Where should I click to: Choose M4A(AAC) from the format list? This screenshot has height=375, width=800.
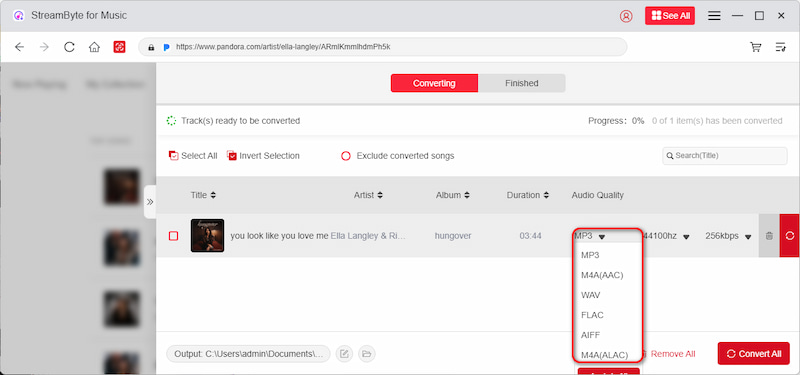click(x=602, y=275)
